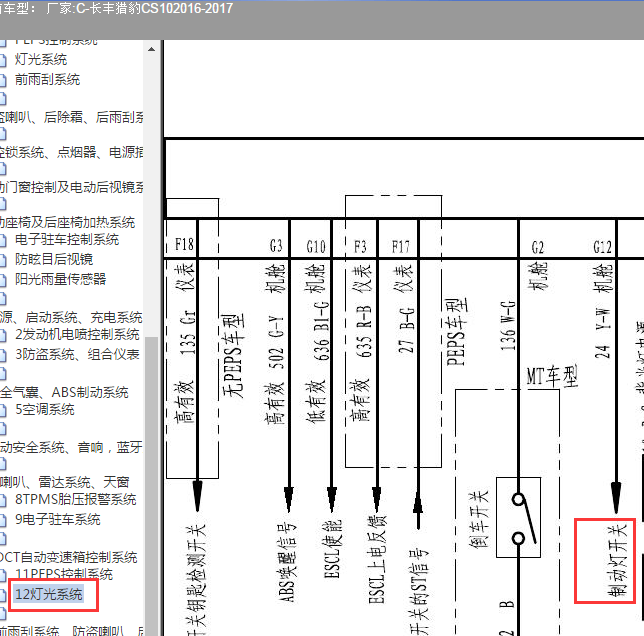Open 动安全系统、音响，蓝牙 entry
The image size is (644, 636).
click(71, 447)
